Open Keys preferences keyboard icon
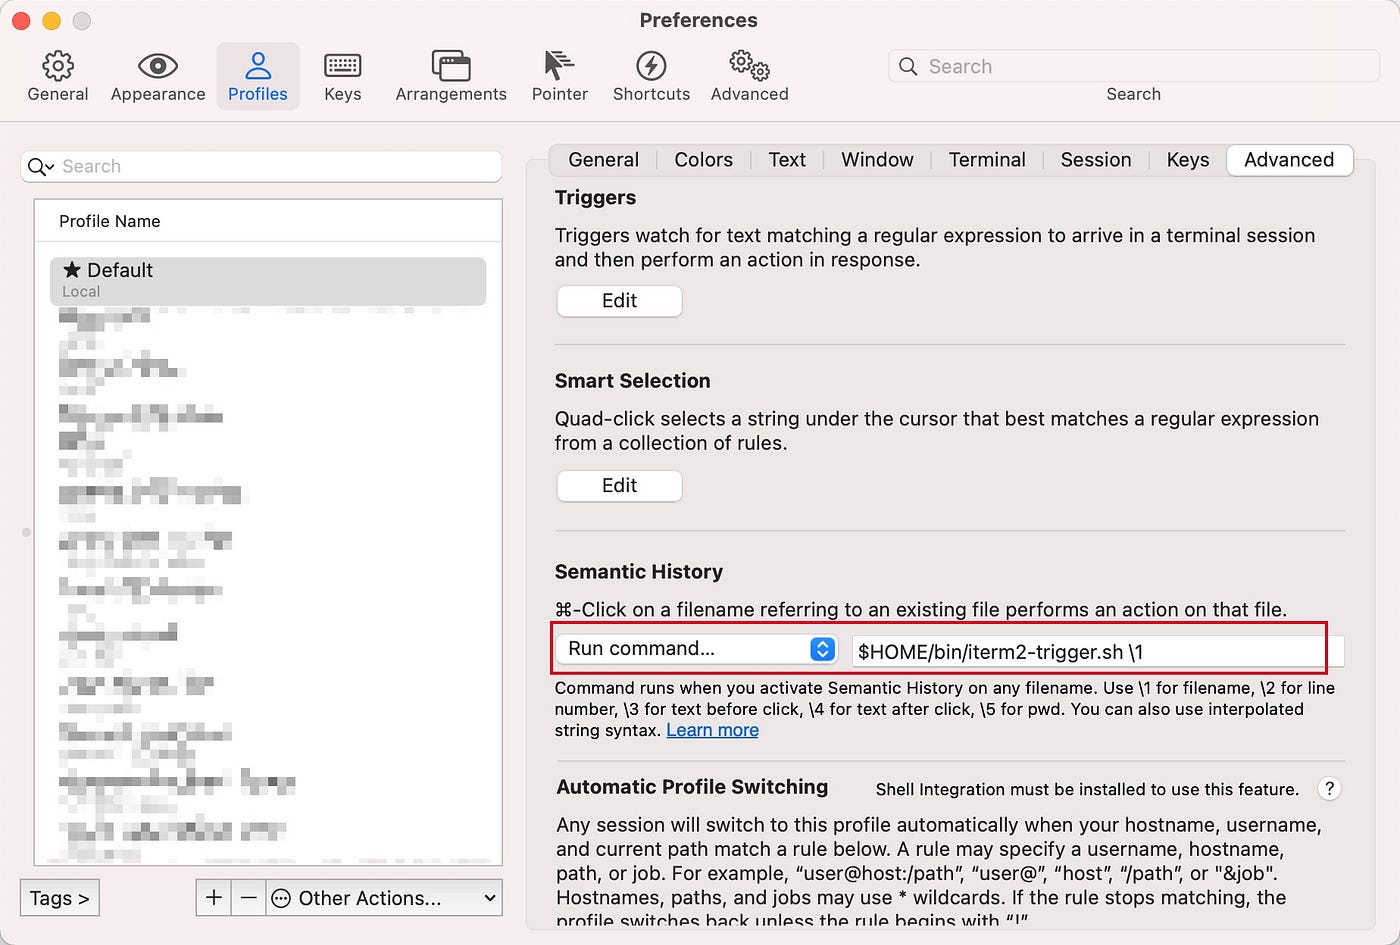This screenshot has width=1400, height=945. pos(343,66)
